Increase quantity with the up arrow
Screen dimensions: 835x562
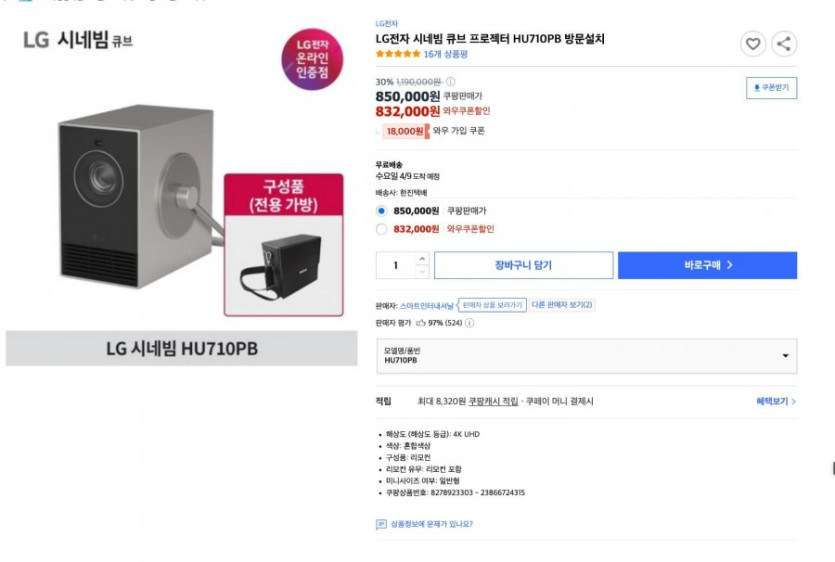[x=422, y=259]
